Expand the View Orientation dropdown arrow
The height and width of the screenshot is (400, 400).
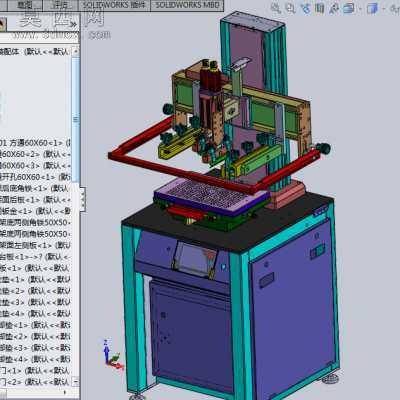(x=359, y=9)
